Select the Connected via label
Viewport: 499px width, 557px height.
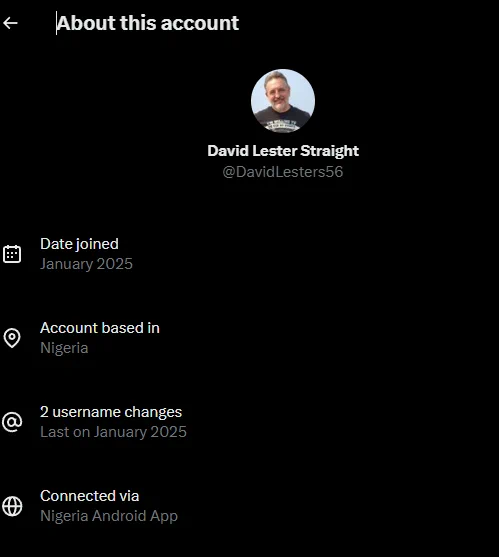[90, 496]
